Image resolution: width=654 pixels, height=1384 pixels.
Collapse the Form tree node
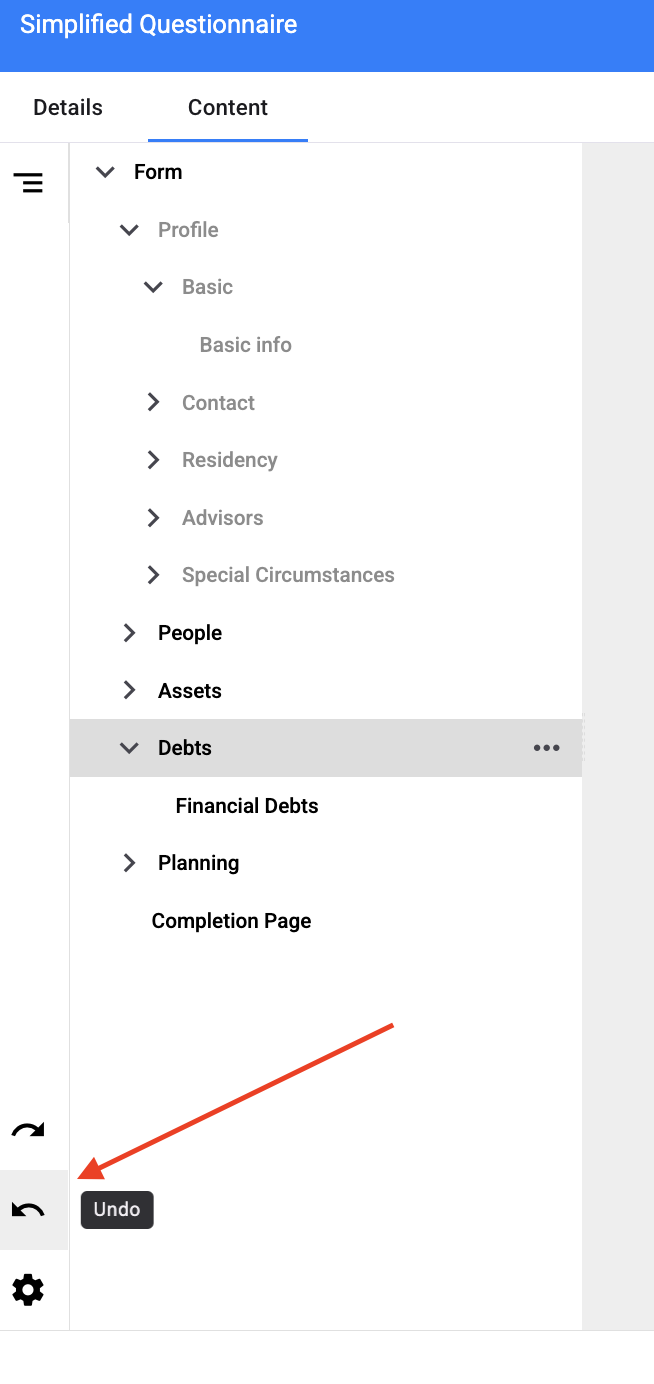point(105,172)
